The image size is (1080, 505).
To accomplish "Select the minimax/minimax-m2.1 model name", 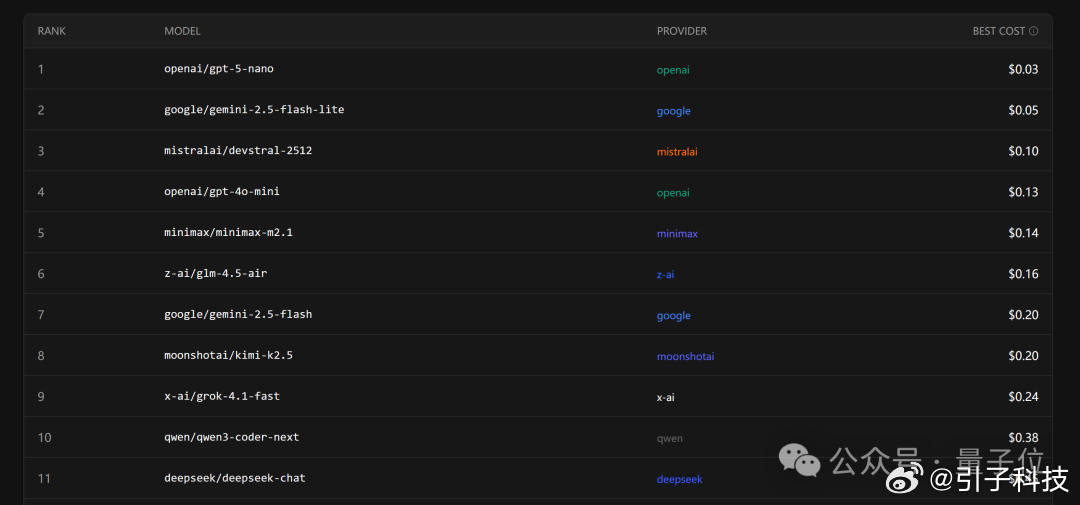I will tap(229, 232).
